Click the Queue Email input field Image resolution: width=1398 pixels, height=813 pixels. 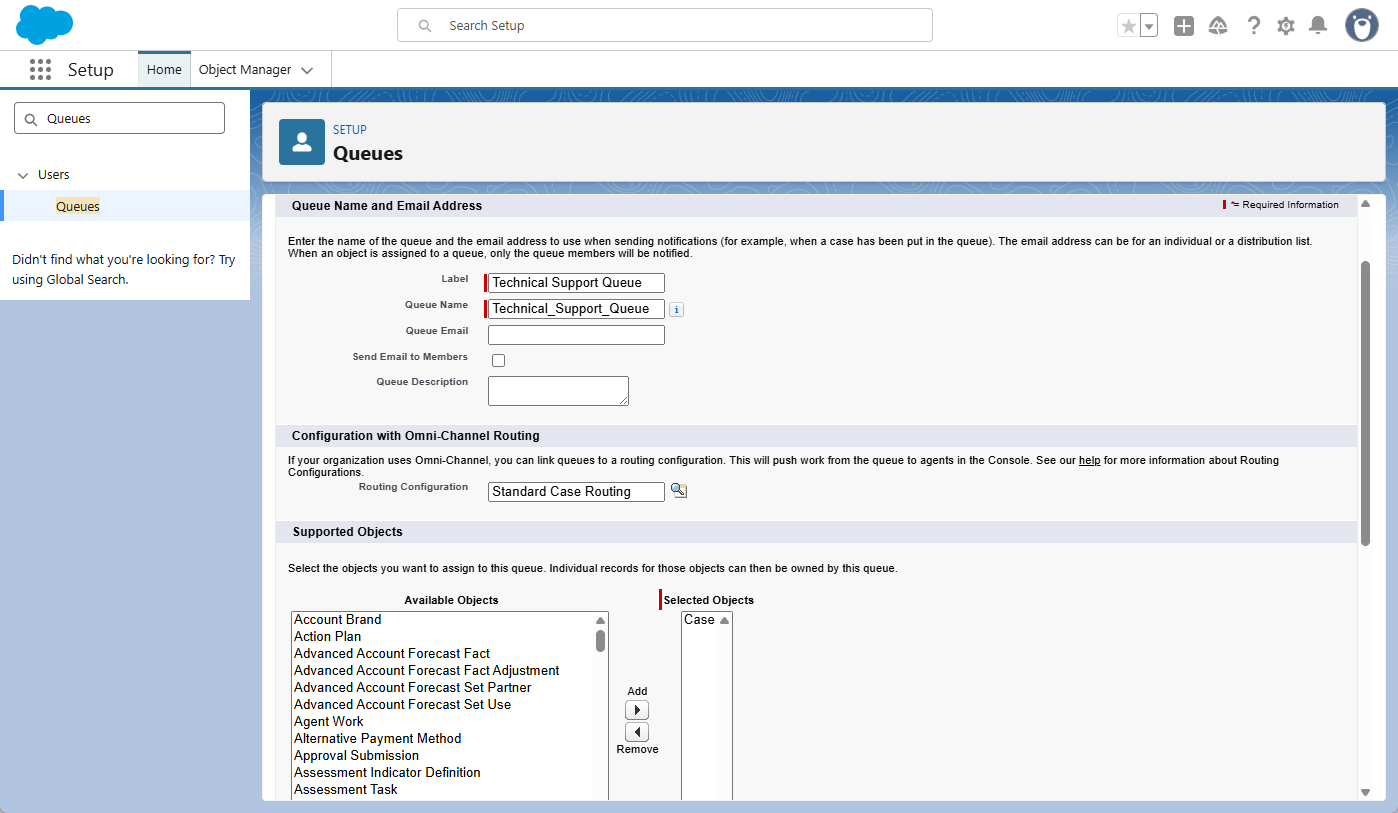pos(576,335)
